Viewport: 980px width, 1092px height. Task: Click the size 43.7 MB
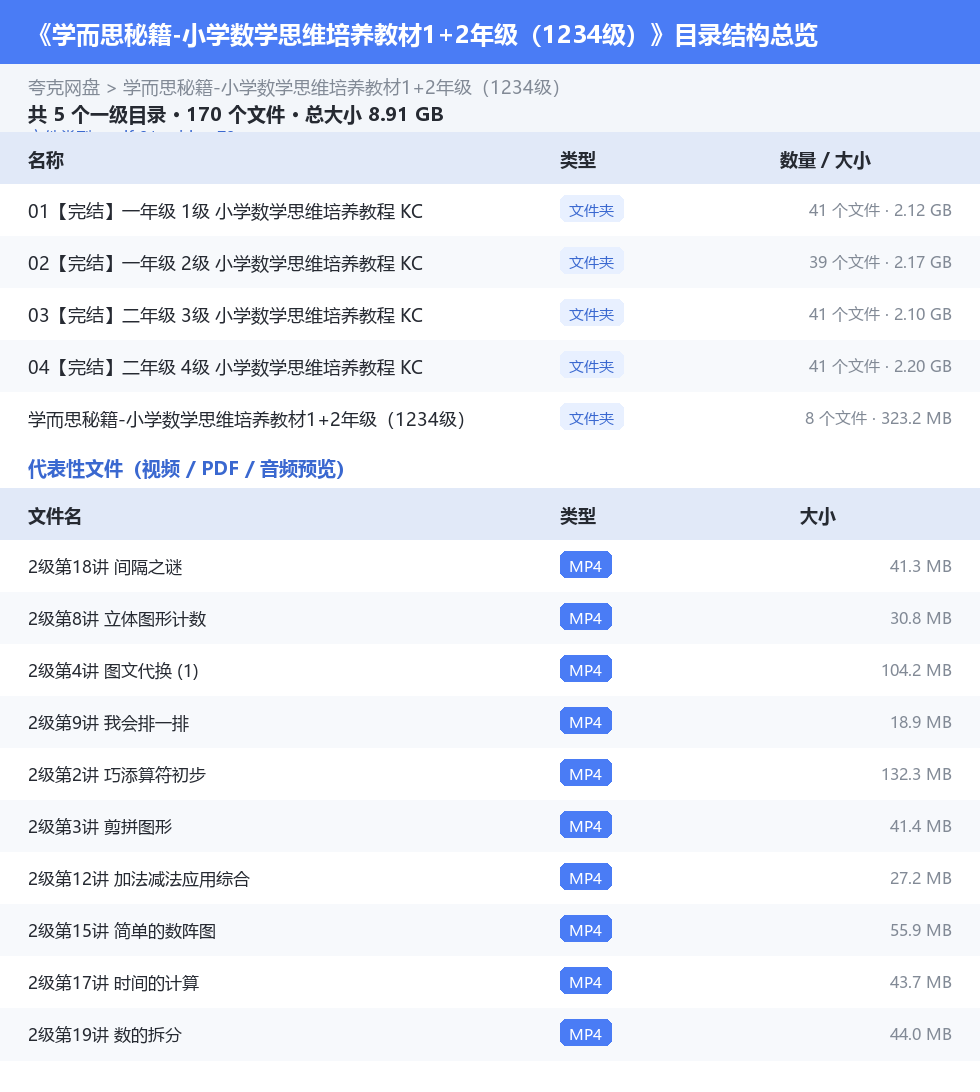pos(921,982)
